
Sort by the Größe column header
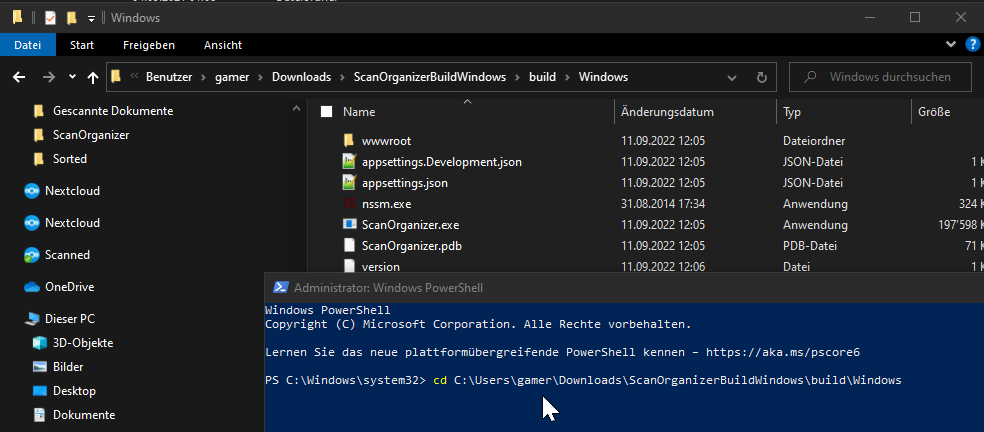coord(934,112)
